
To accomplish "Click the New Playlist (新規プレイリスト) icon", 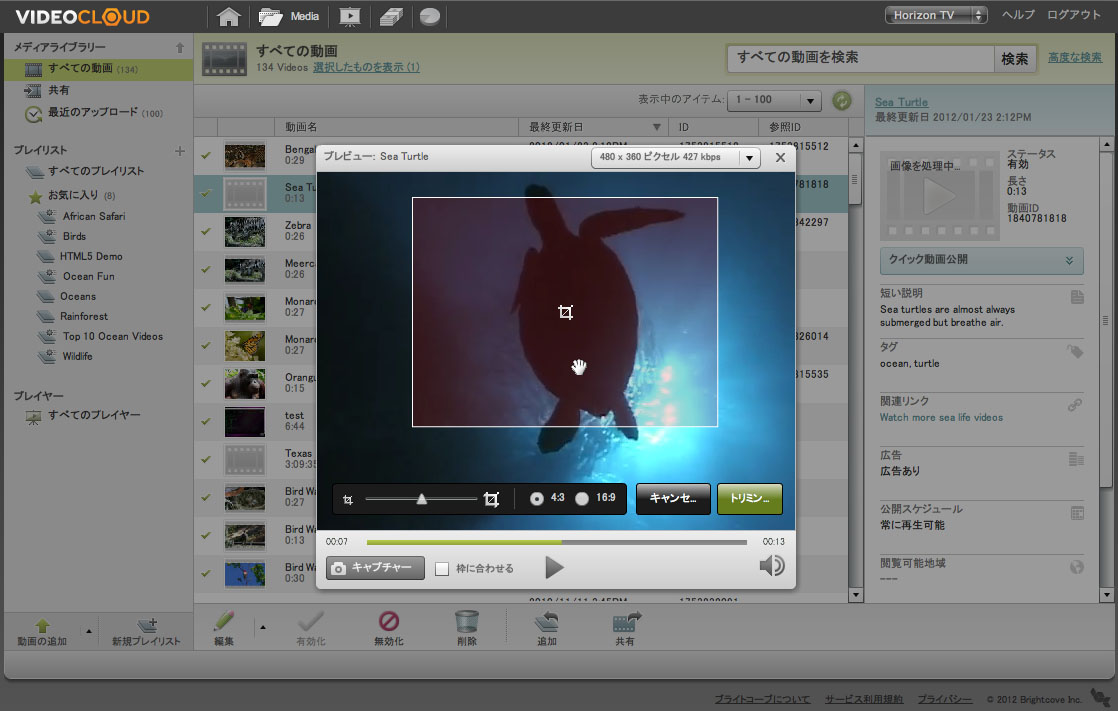I will tap(148, 625).
